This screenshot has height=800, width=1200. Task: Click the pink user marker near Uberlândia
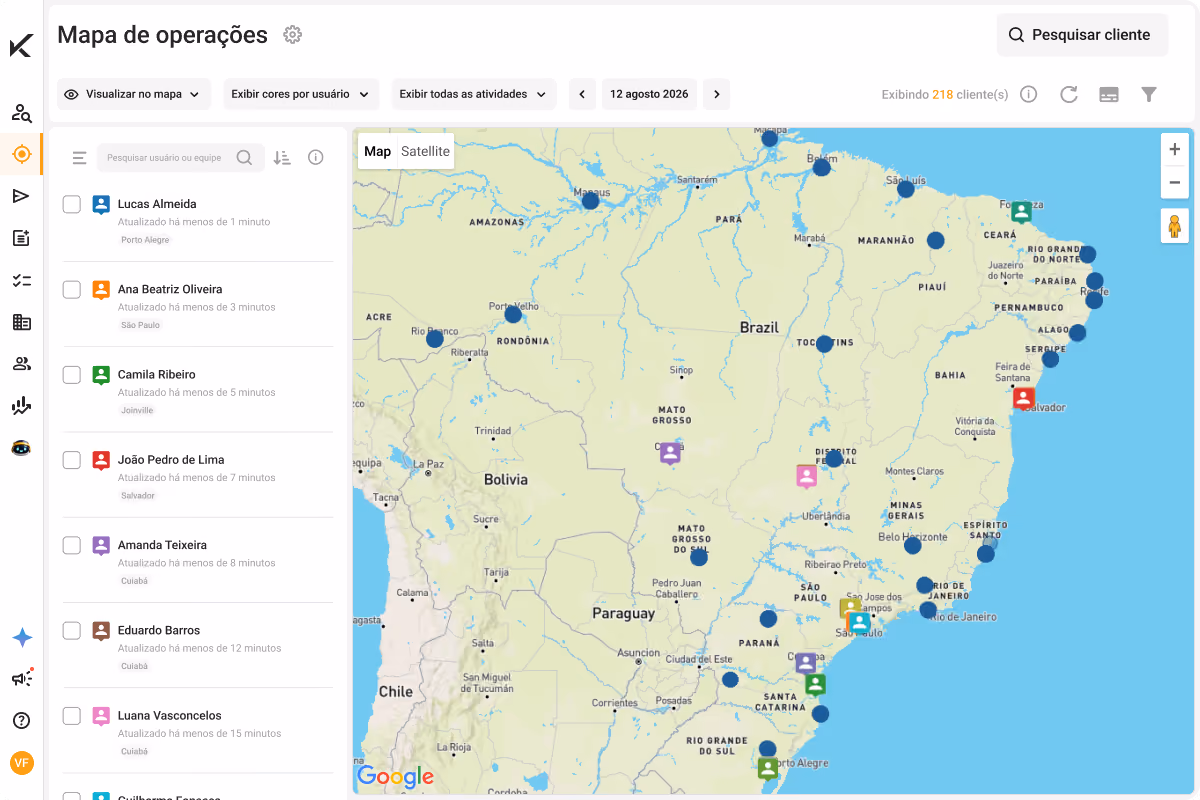click(x=806, y=476)
